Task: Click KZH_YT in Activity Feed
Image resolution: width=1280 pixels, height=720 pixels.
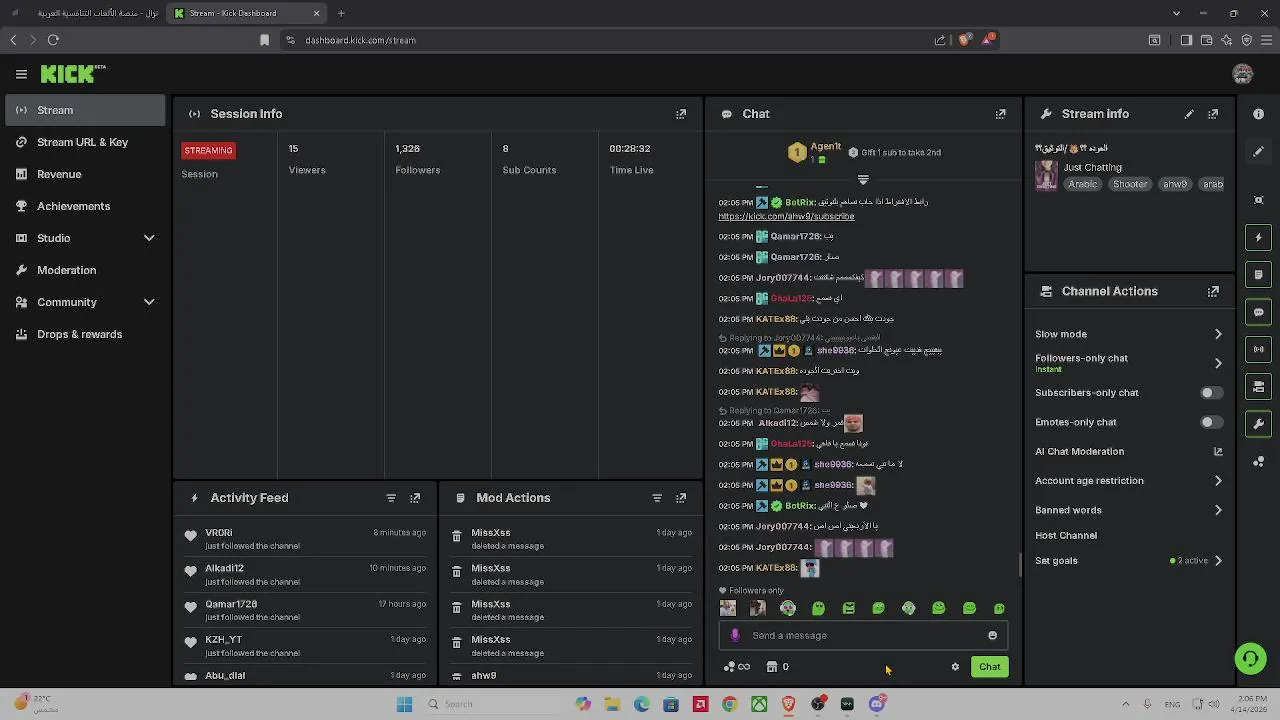Action: click(223, 640)
